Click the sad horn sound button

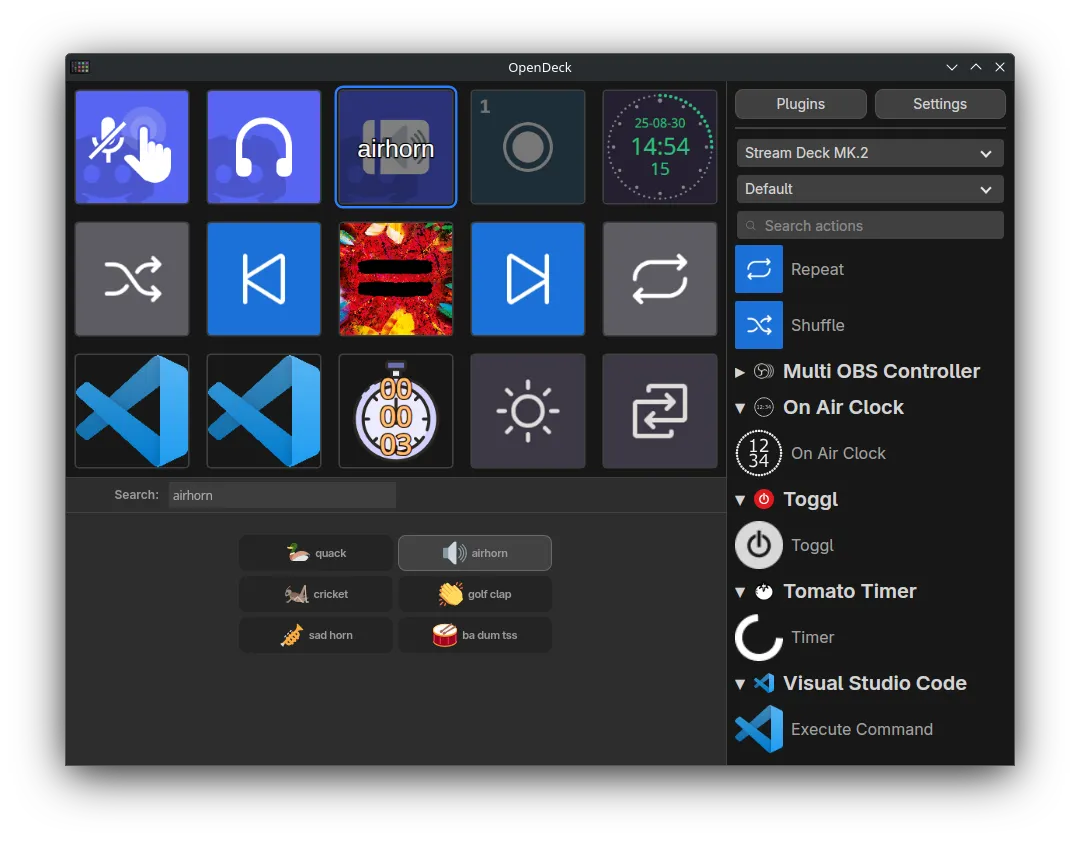click(315, 634)
